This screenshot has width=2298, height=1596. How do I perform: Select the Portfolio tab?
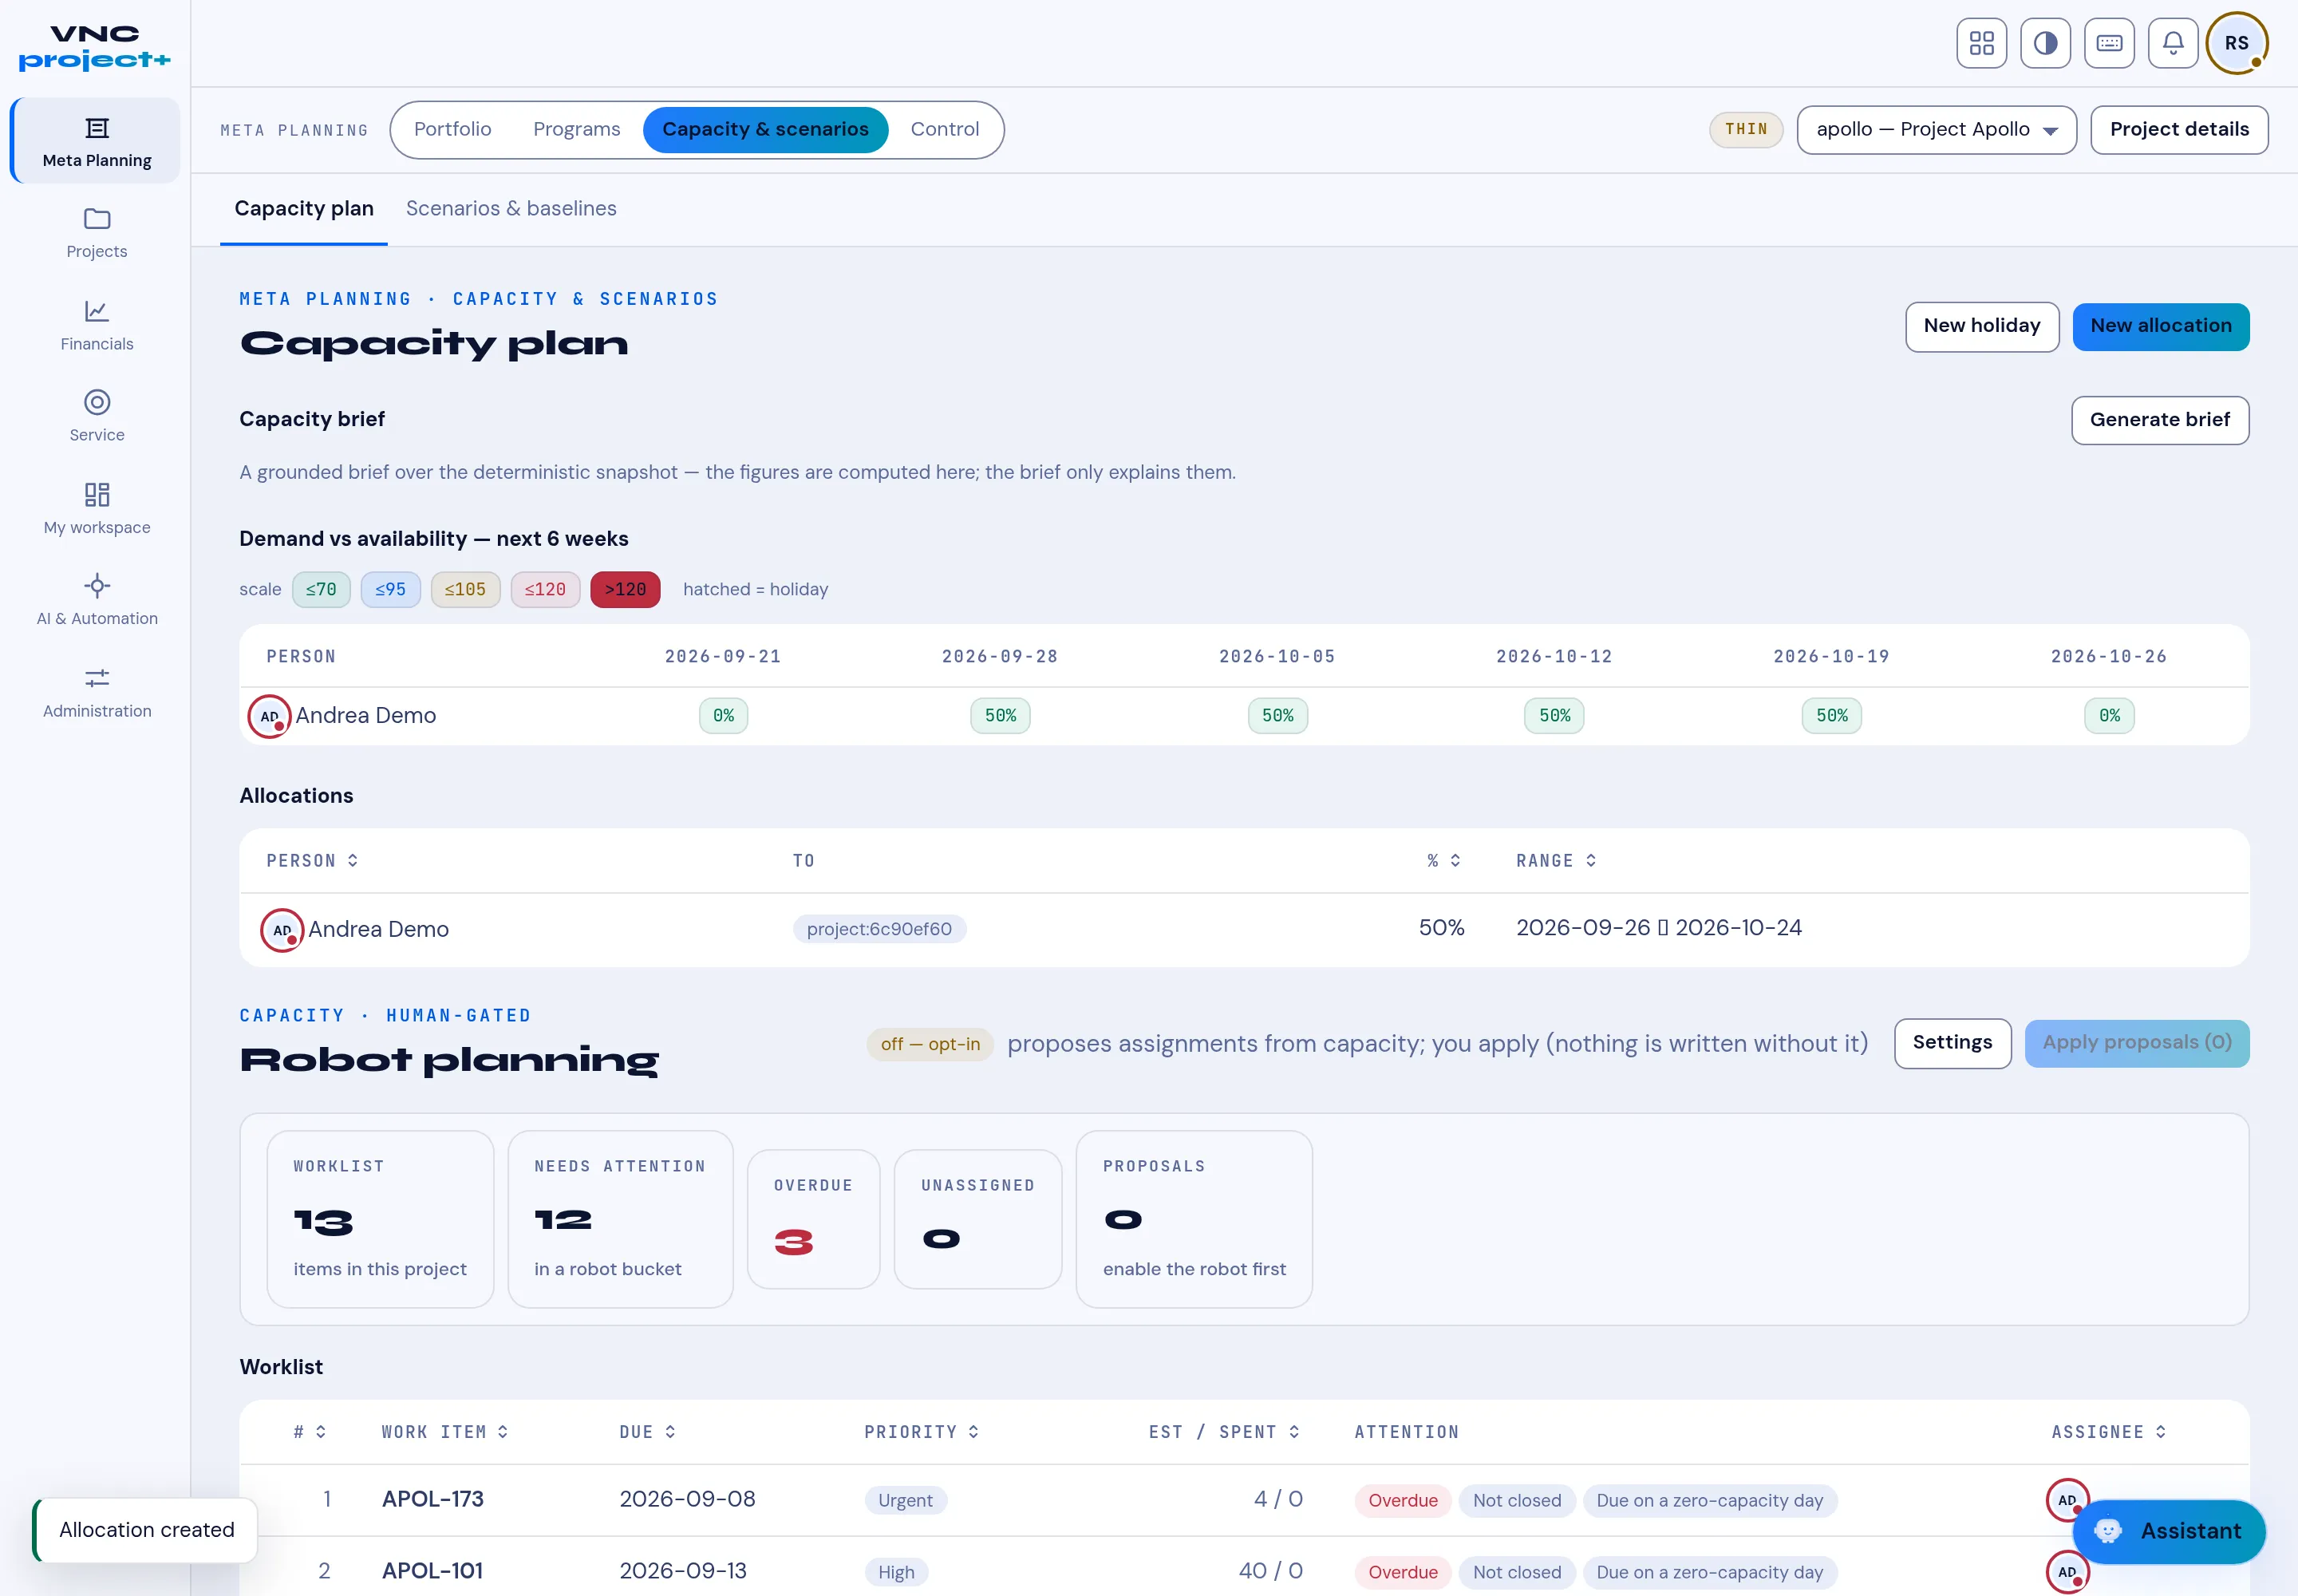tap(452, 130)
